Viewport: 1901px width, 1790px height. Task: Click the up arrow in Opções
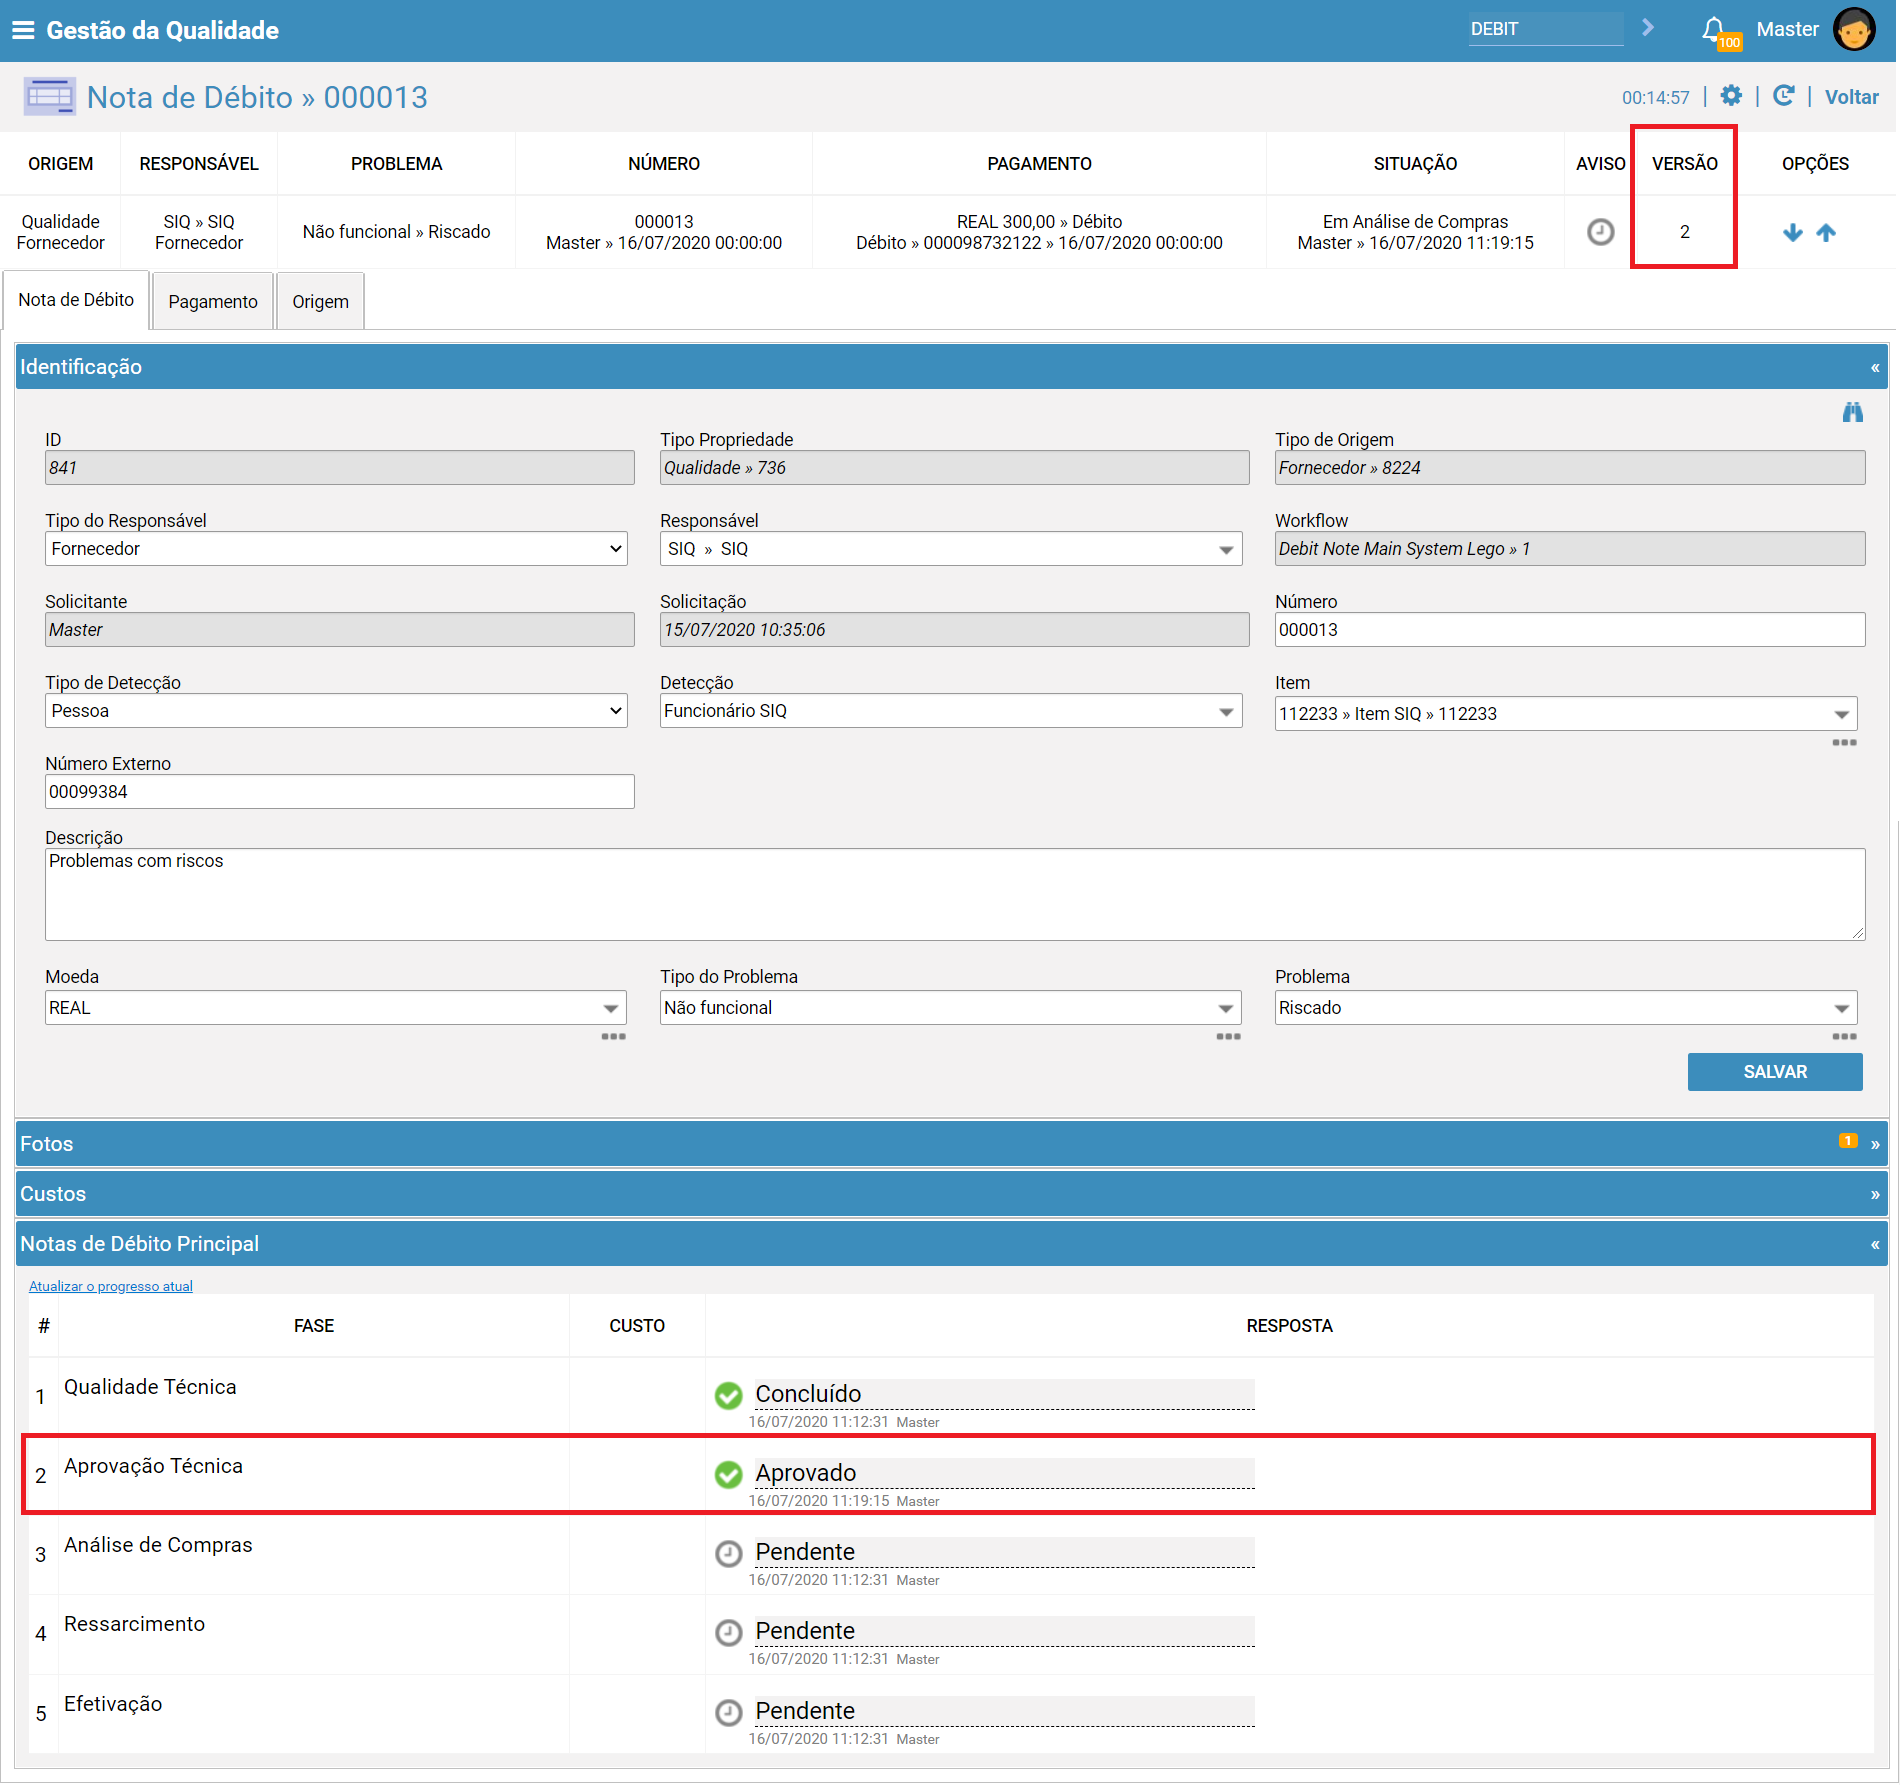tap(1826, 232)
